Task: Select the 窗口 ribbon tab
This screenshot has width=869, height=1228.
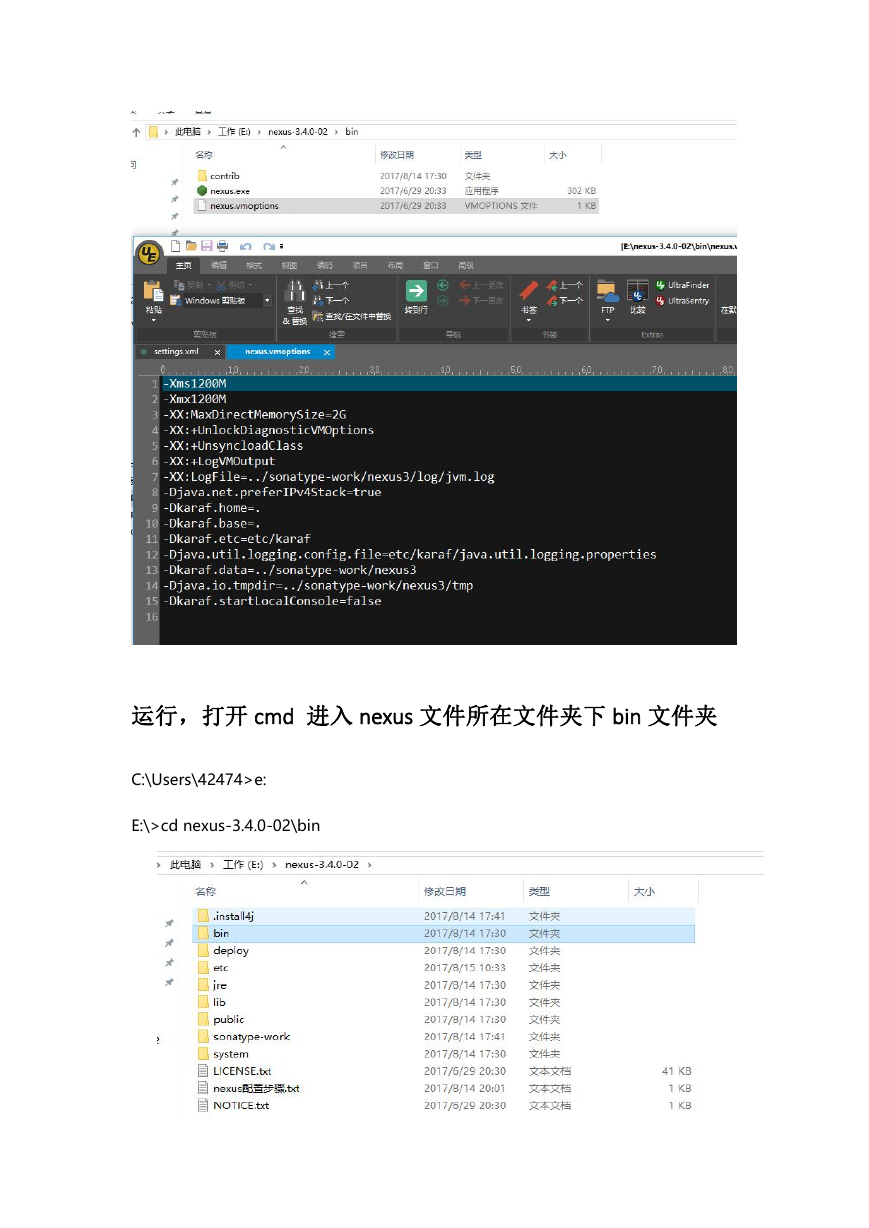Action: pos(431,265)
